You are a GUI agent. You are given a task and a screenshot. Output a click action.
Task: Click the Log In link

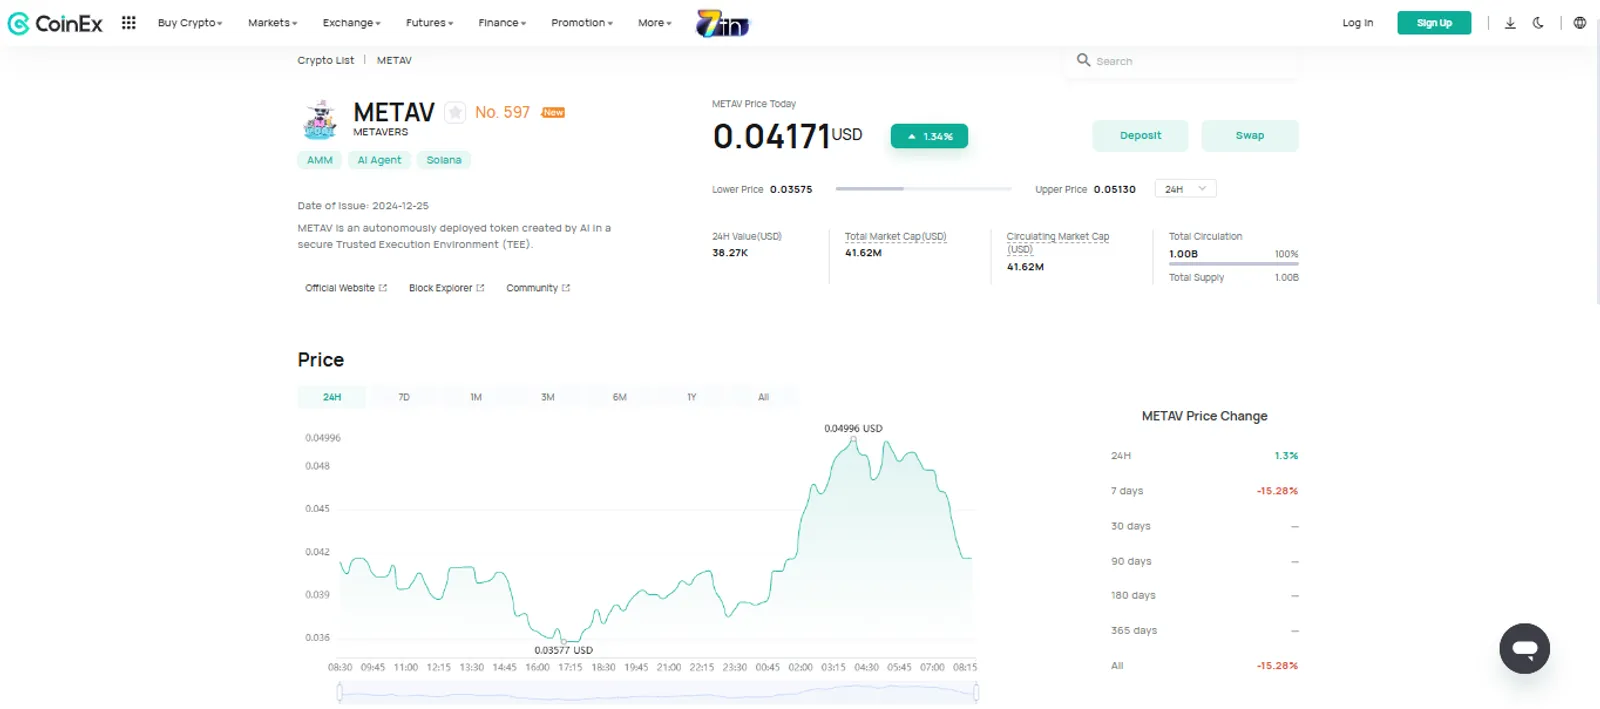1357,23
